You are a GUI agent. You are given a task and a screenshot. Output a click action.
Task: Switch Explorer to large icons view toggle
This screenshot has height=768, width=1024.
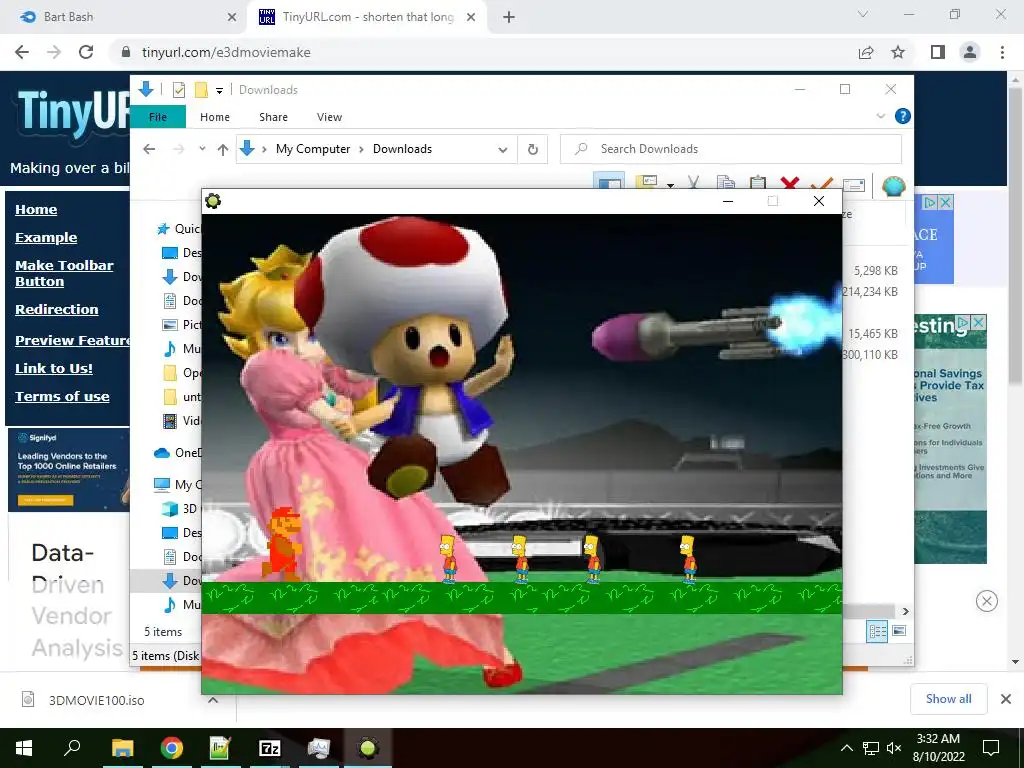pos(899,631)
